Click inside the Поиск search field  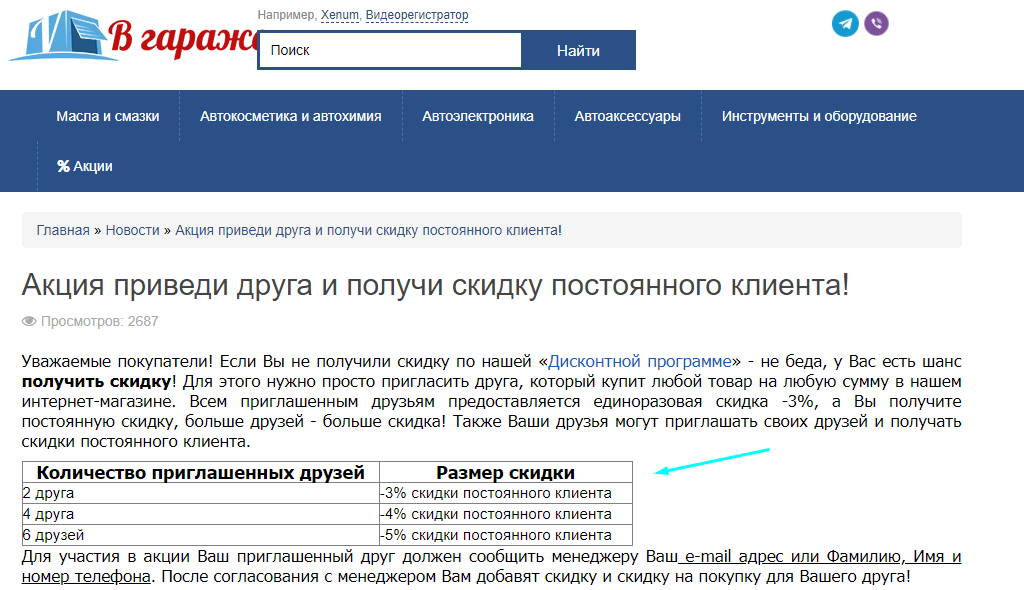coord(389,49)
